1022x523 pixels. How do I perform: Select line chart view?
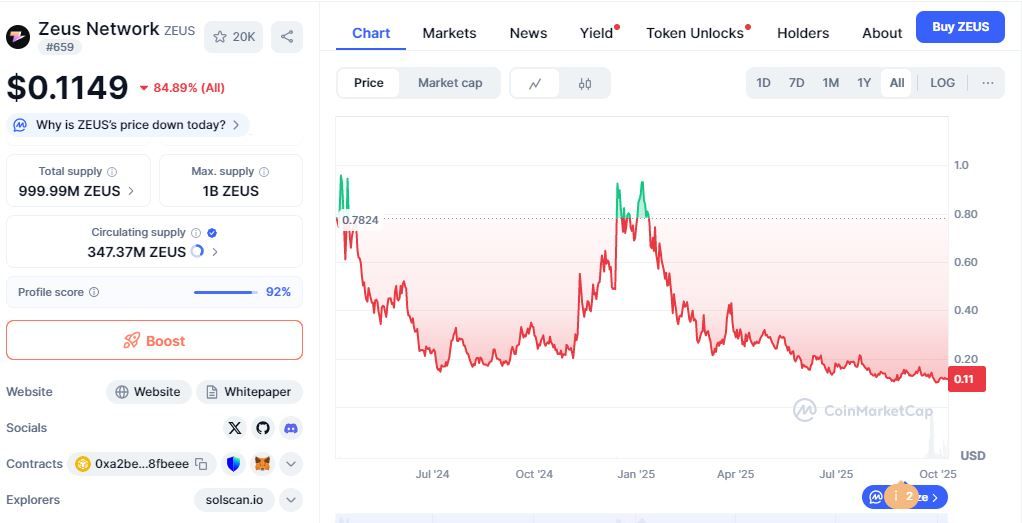pos(535,83)
